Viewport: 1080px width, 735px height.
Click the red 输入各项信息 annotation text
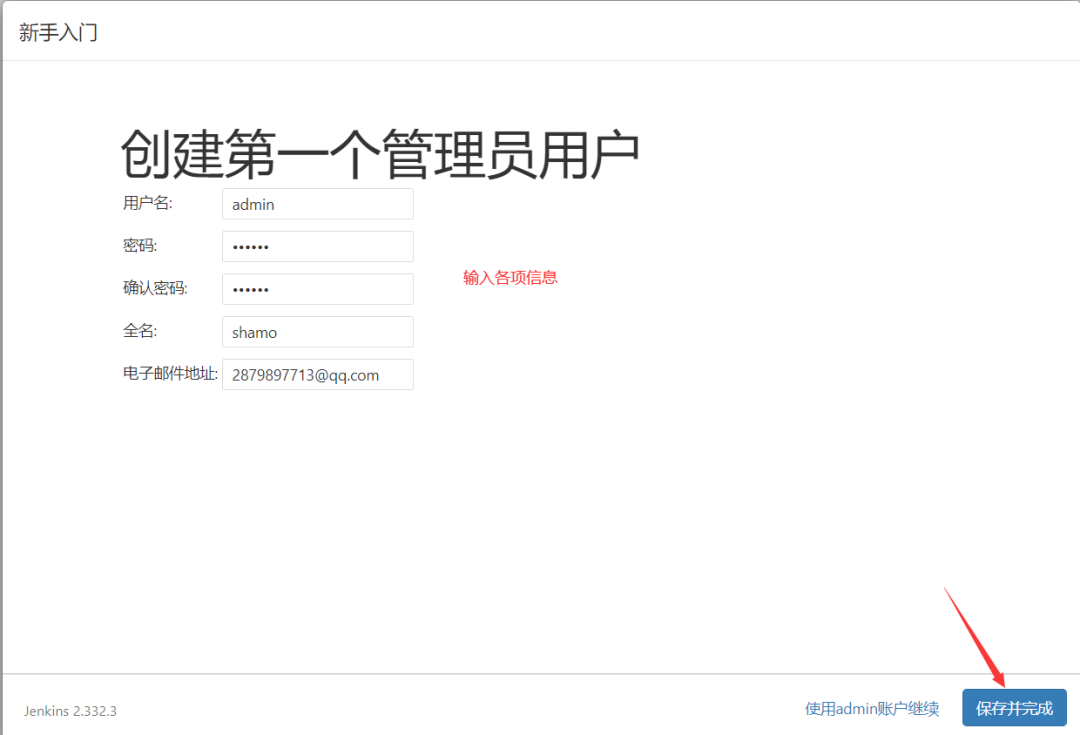pos(510,277)
